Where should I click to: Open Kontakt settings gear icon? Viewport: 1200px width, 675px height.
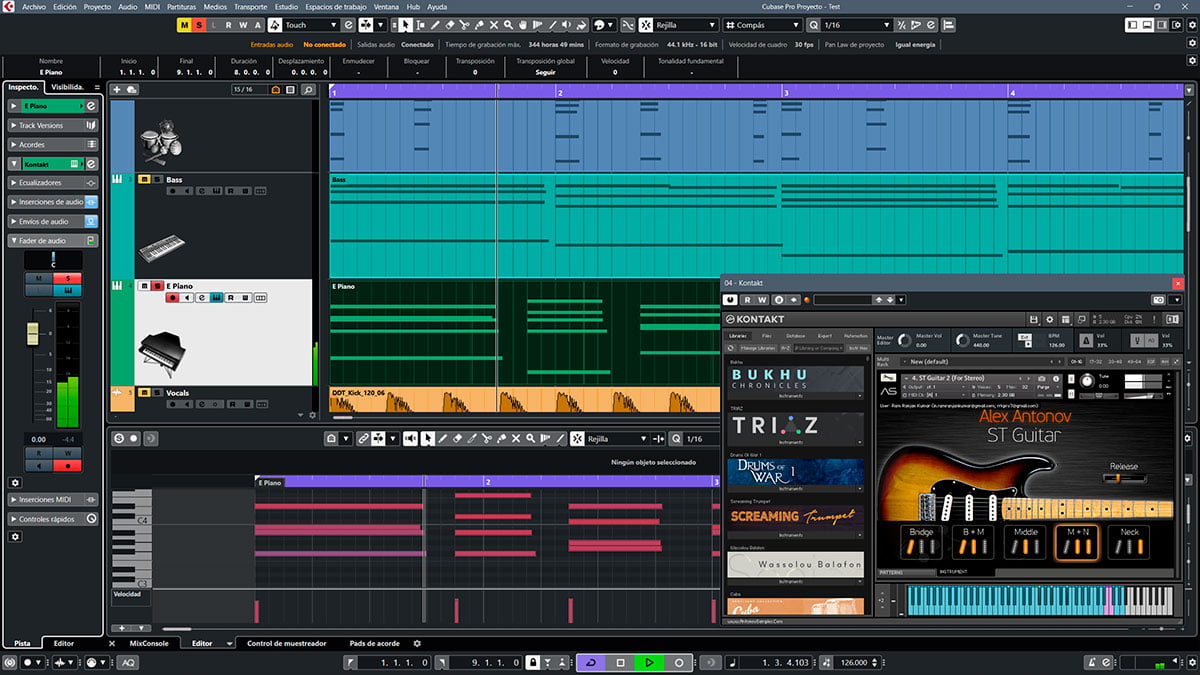tap(1050, 319)
